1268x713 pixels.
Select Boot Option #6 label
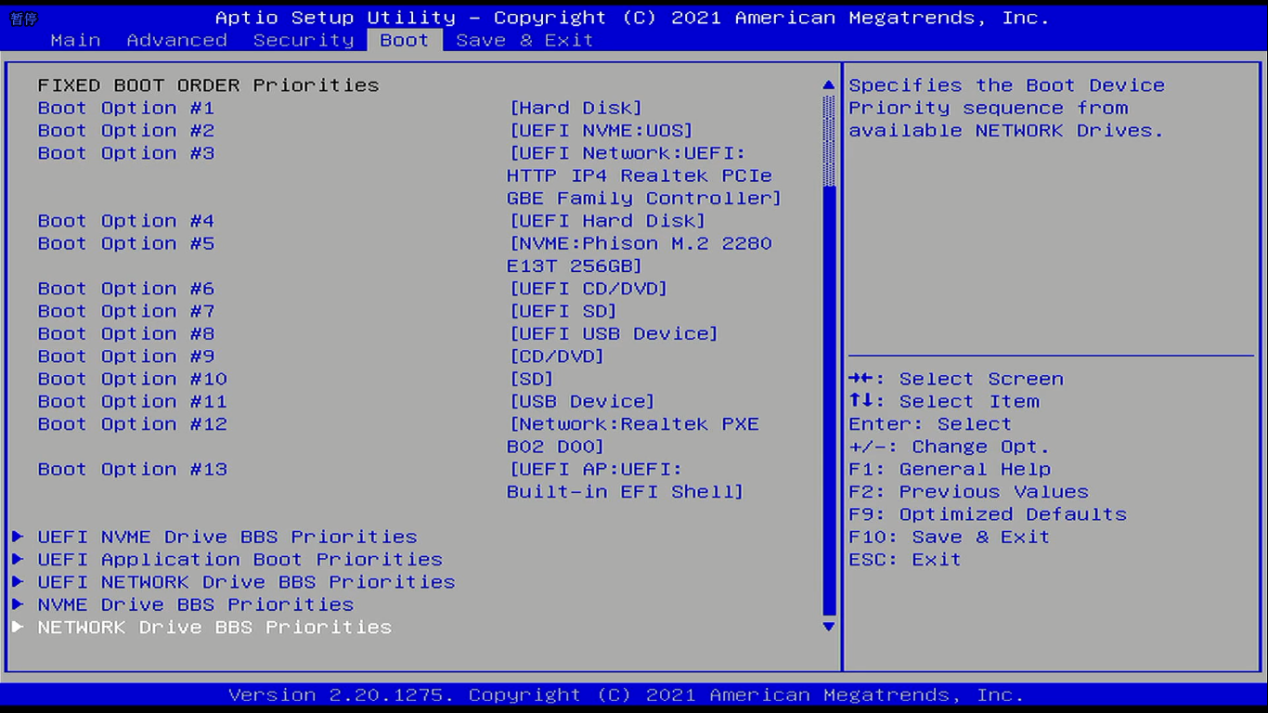coord(126,289)
